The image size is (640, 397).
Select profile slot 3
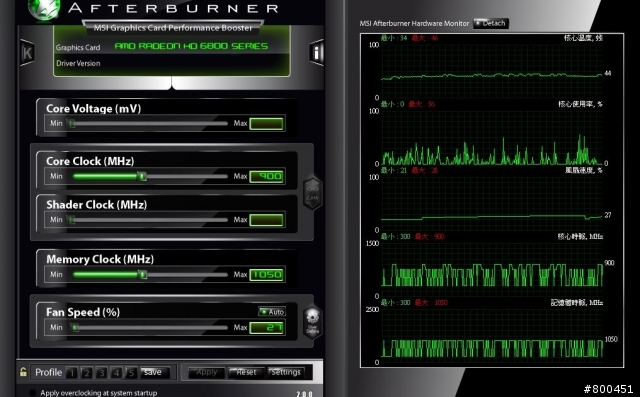102,373
